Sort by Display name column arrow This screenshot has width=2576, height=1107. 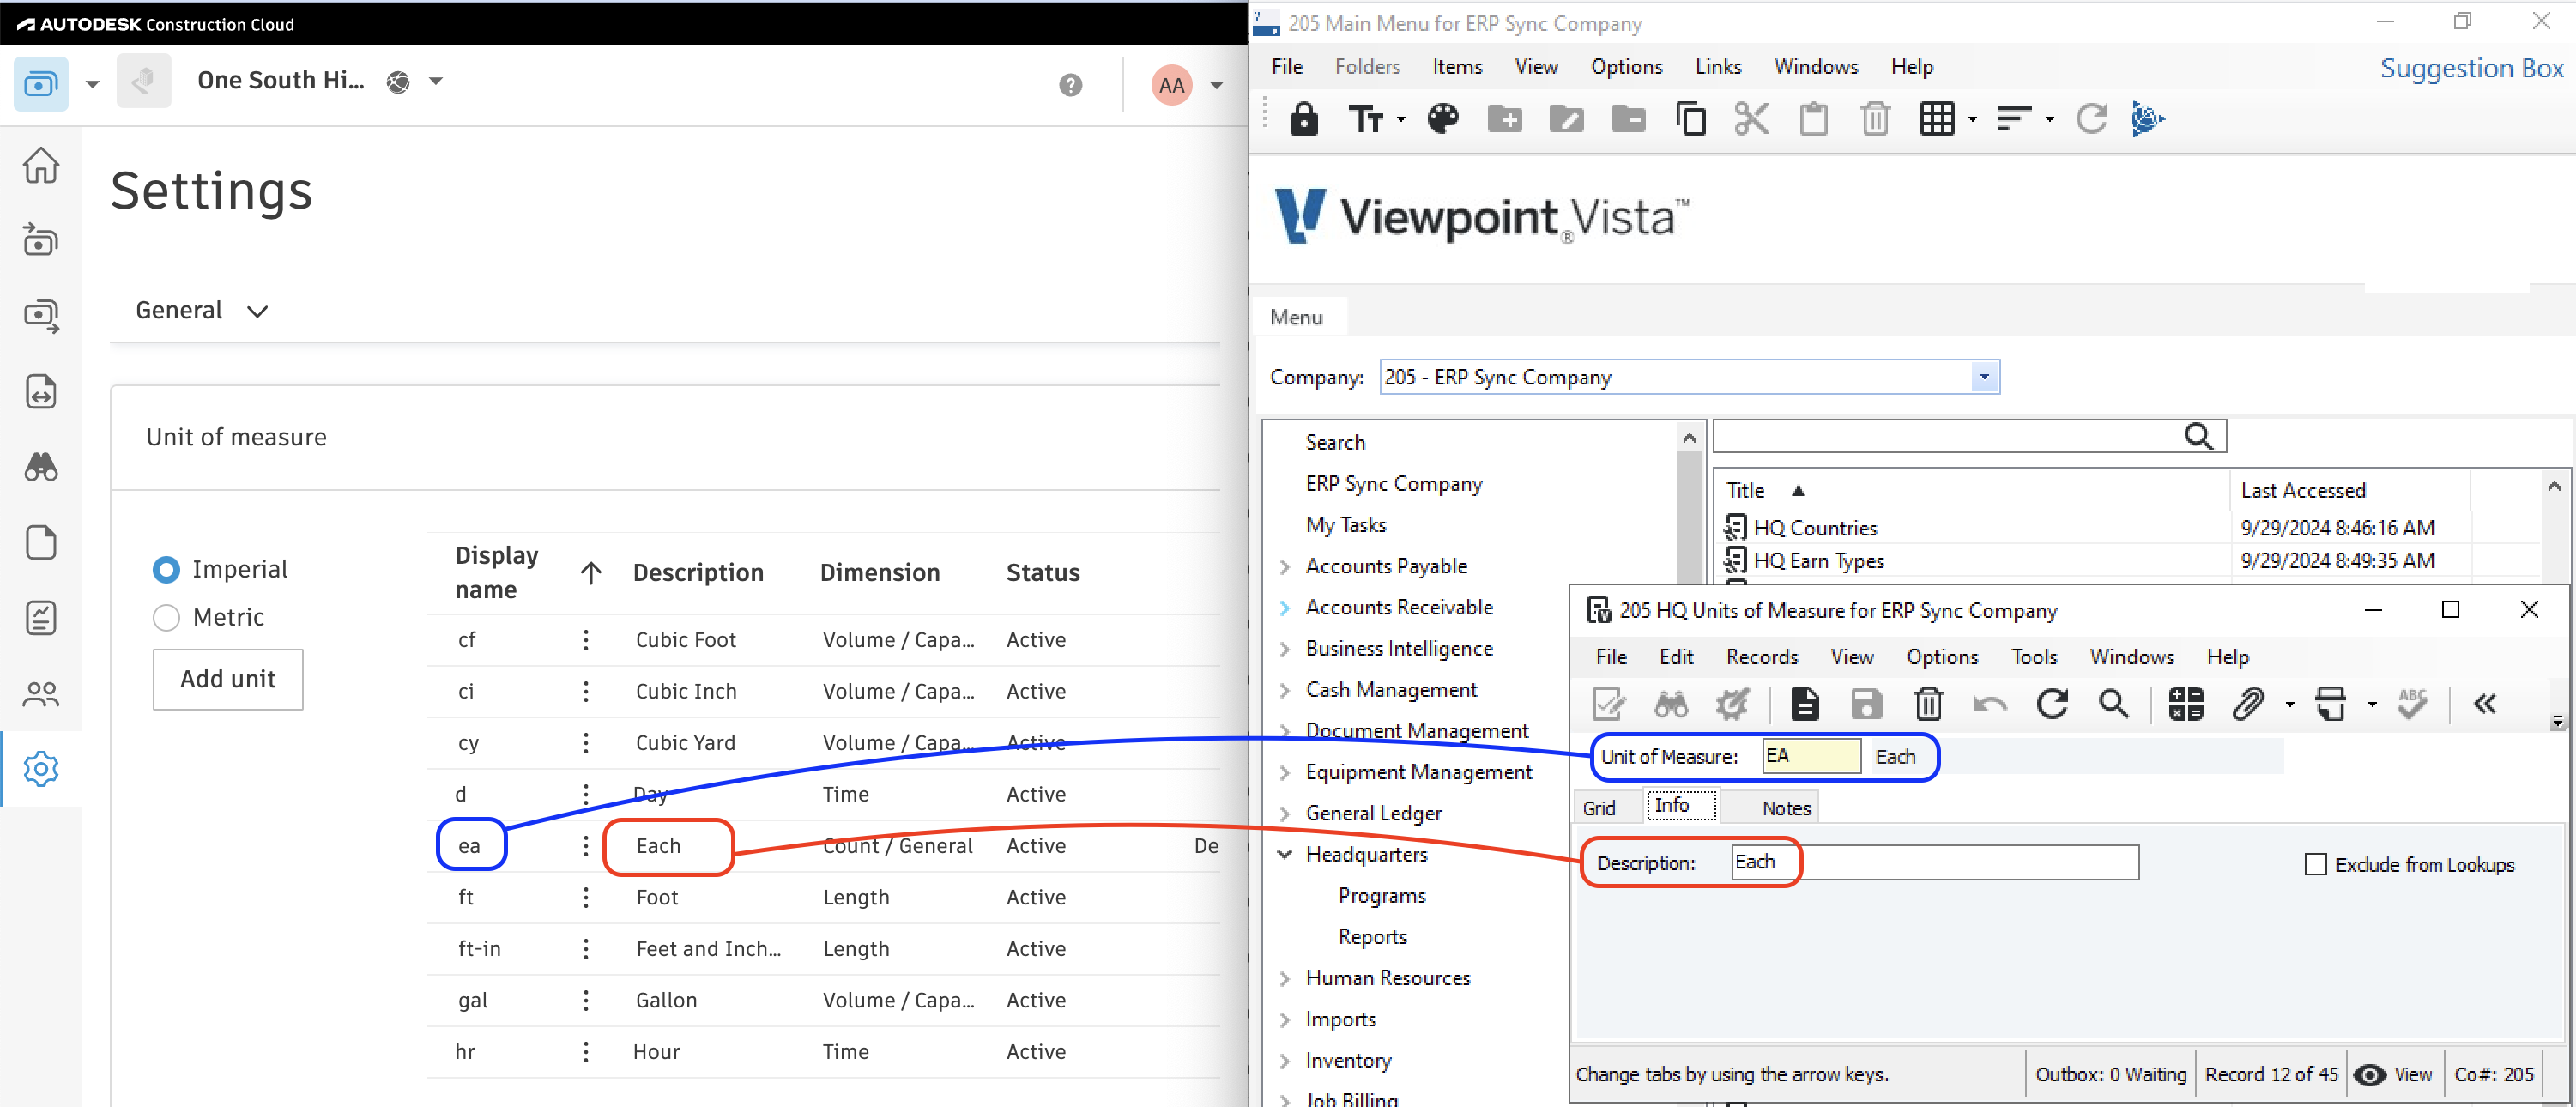[x=591, y=573]
